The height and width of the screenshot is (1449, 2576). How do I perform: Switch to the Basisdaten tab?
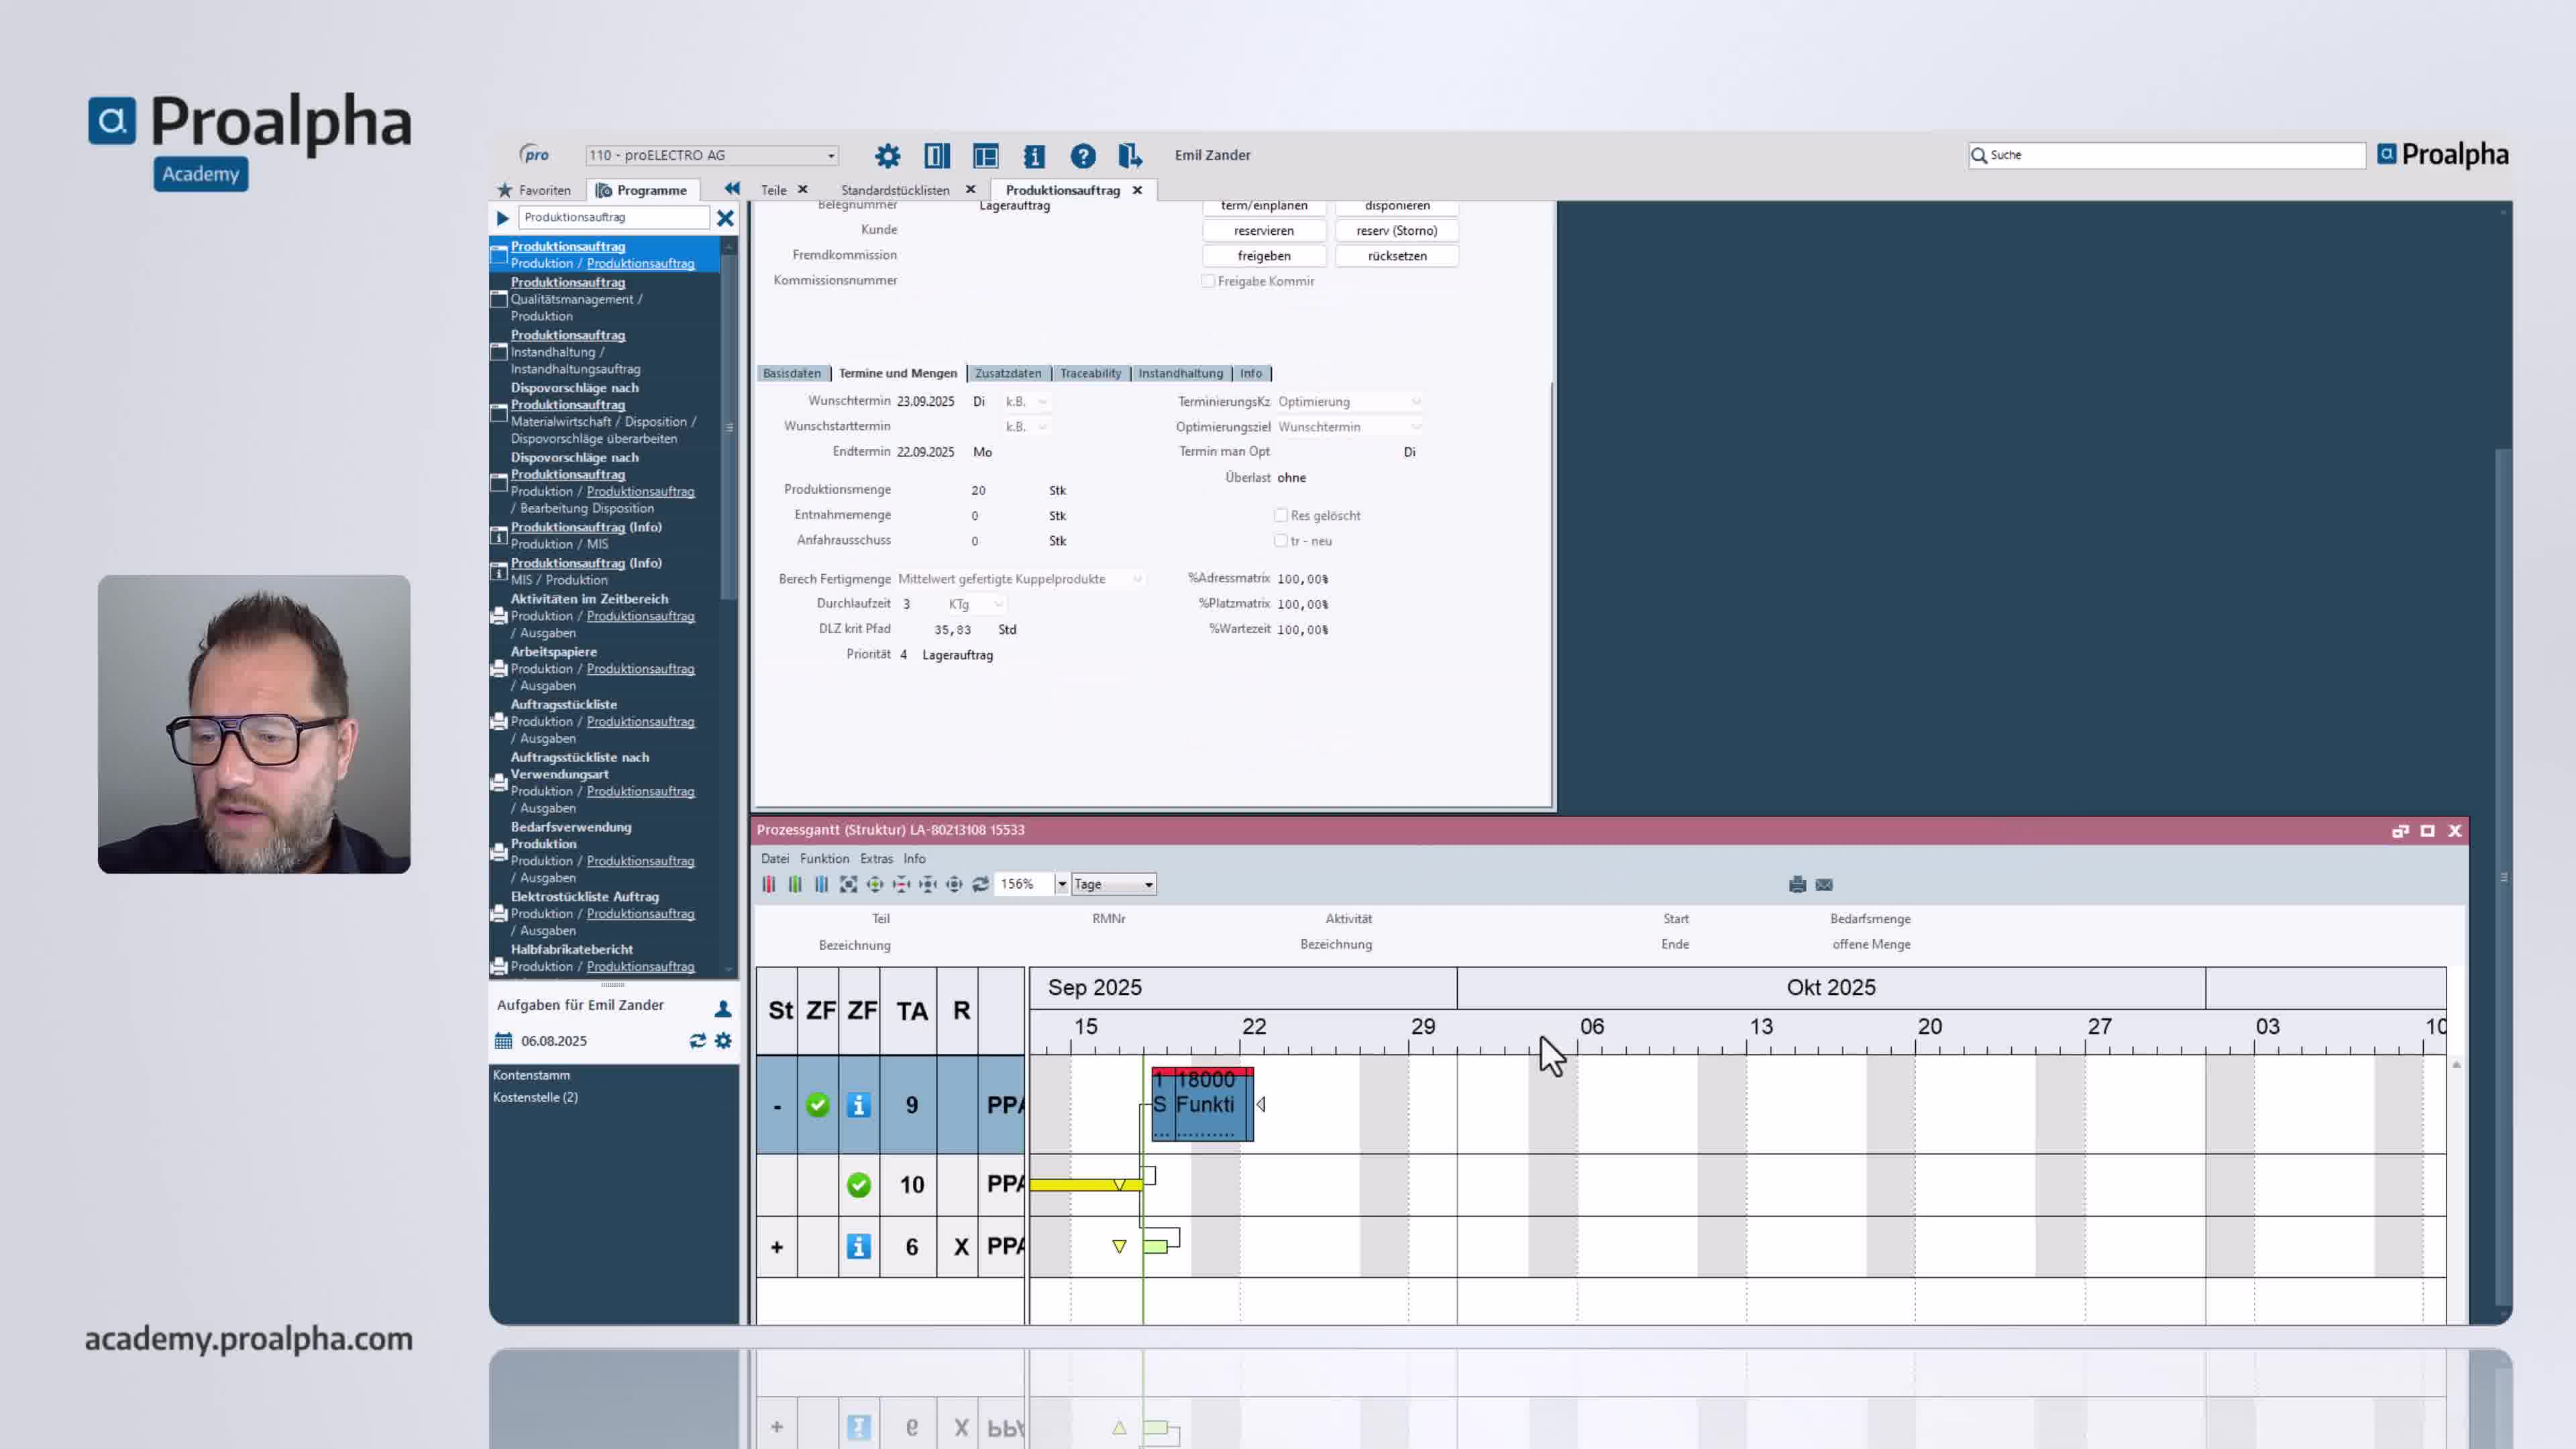point(793,373)
